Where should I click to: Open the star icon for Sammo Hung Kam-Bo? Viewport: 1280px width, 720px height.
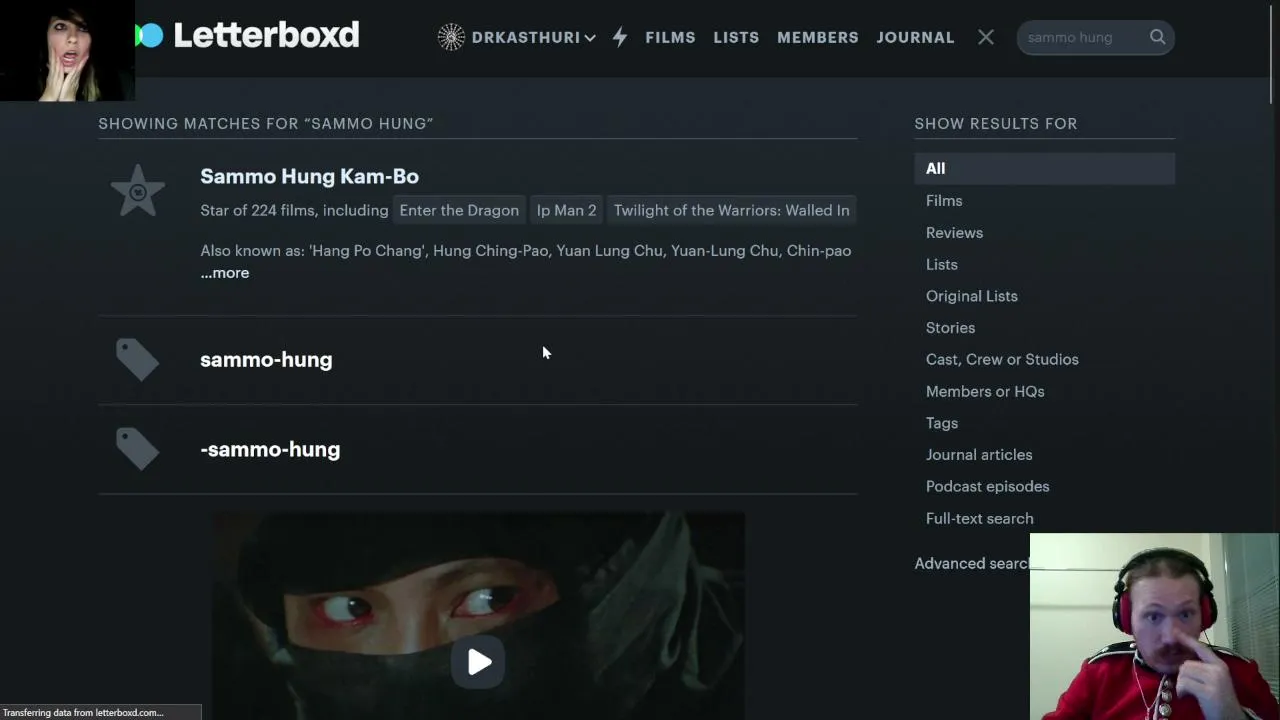(138, 190)
